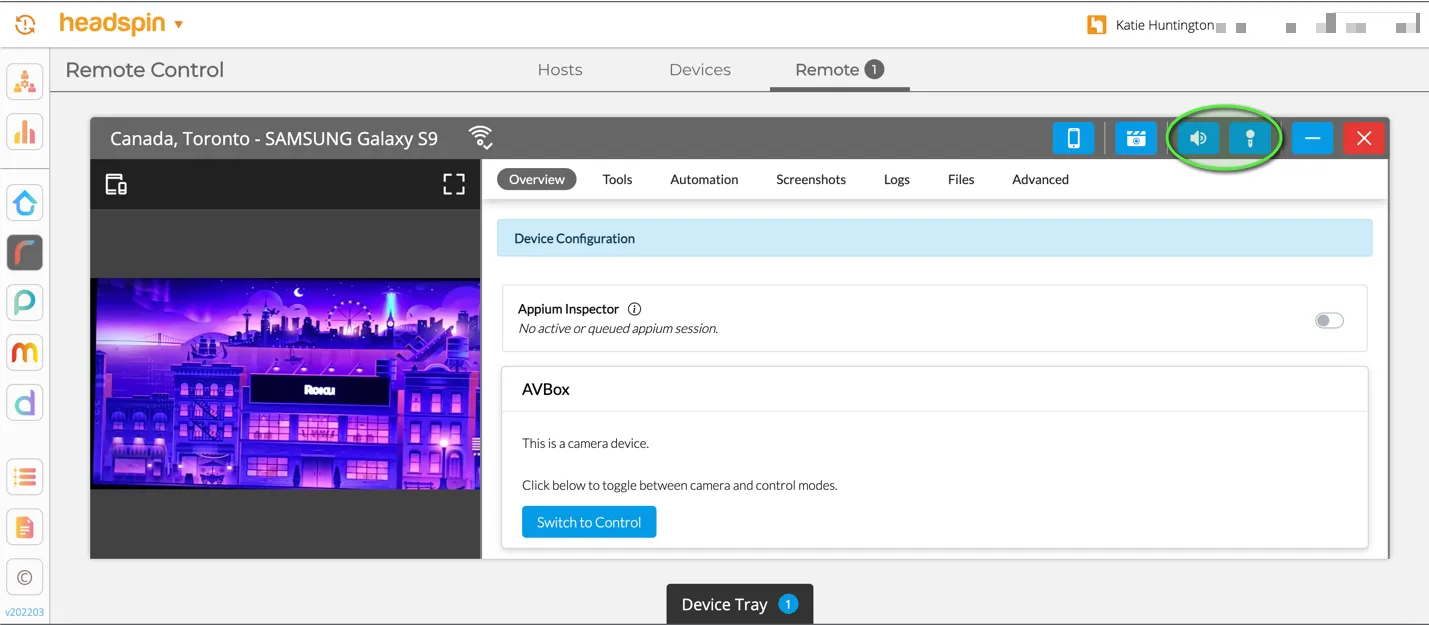This screenshot has width=1429, height=625.
Task: Select the teal 'p' sidebar icon
Action: click(x=25, y=302)
